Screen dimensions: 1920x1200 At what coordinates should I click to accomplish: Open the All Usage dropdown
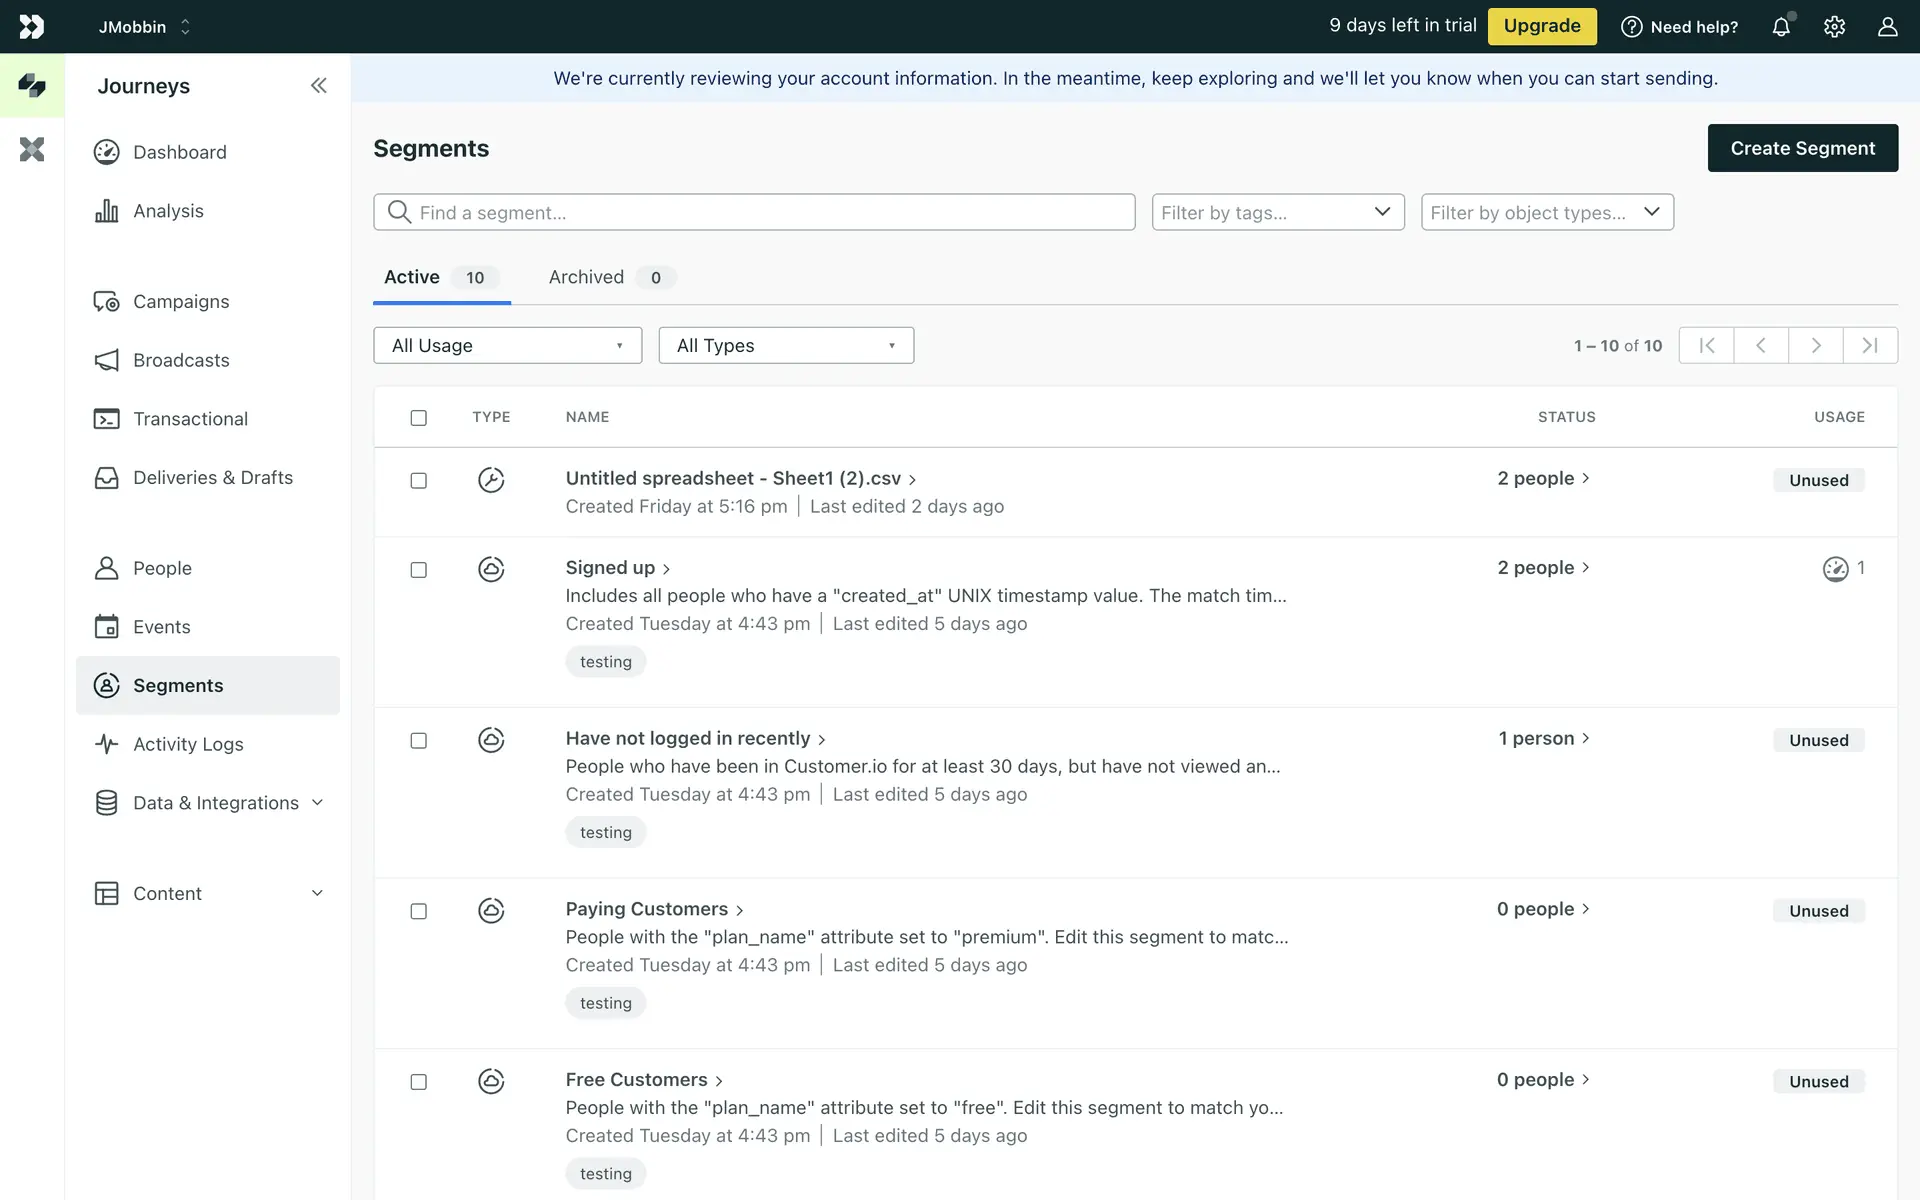coord(507,345)
